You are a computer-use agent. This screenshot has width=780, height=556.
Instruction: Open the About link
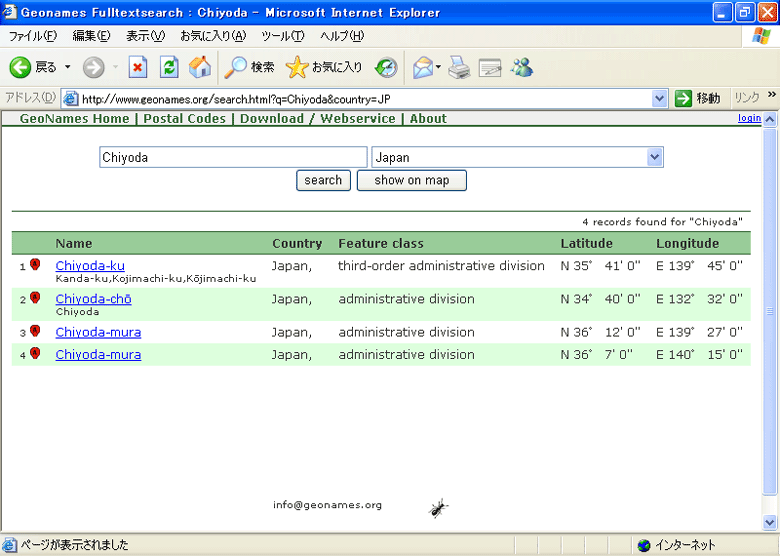pyautogui.click(x=428, y=119)
